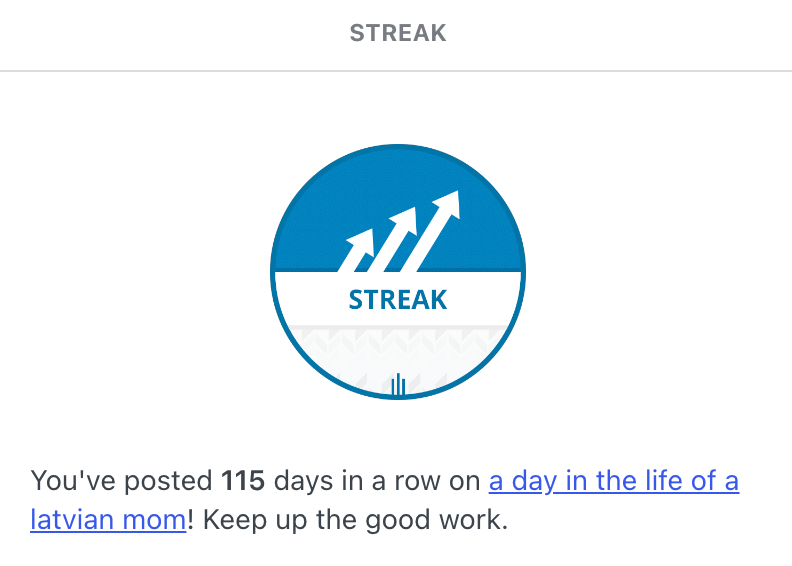Click the "latvian mom" link text
The image size is (792, 566).
tap(108, 521)
